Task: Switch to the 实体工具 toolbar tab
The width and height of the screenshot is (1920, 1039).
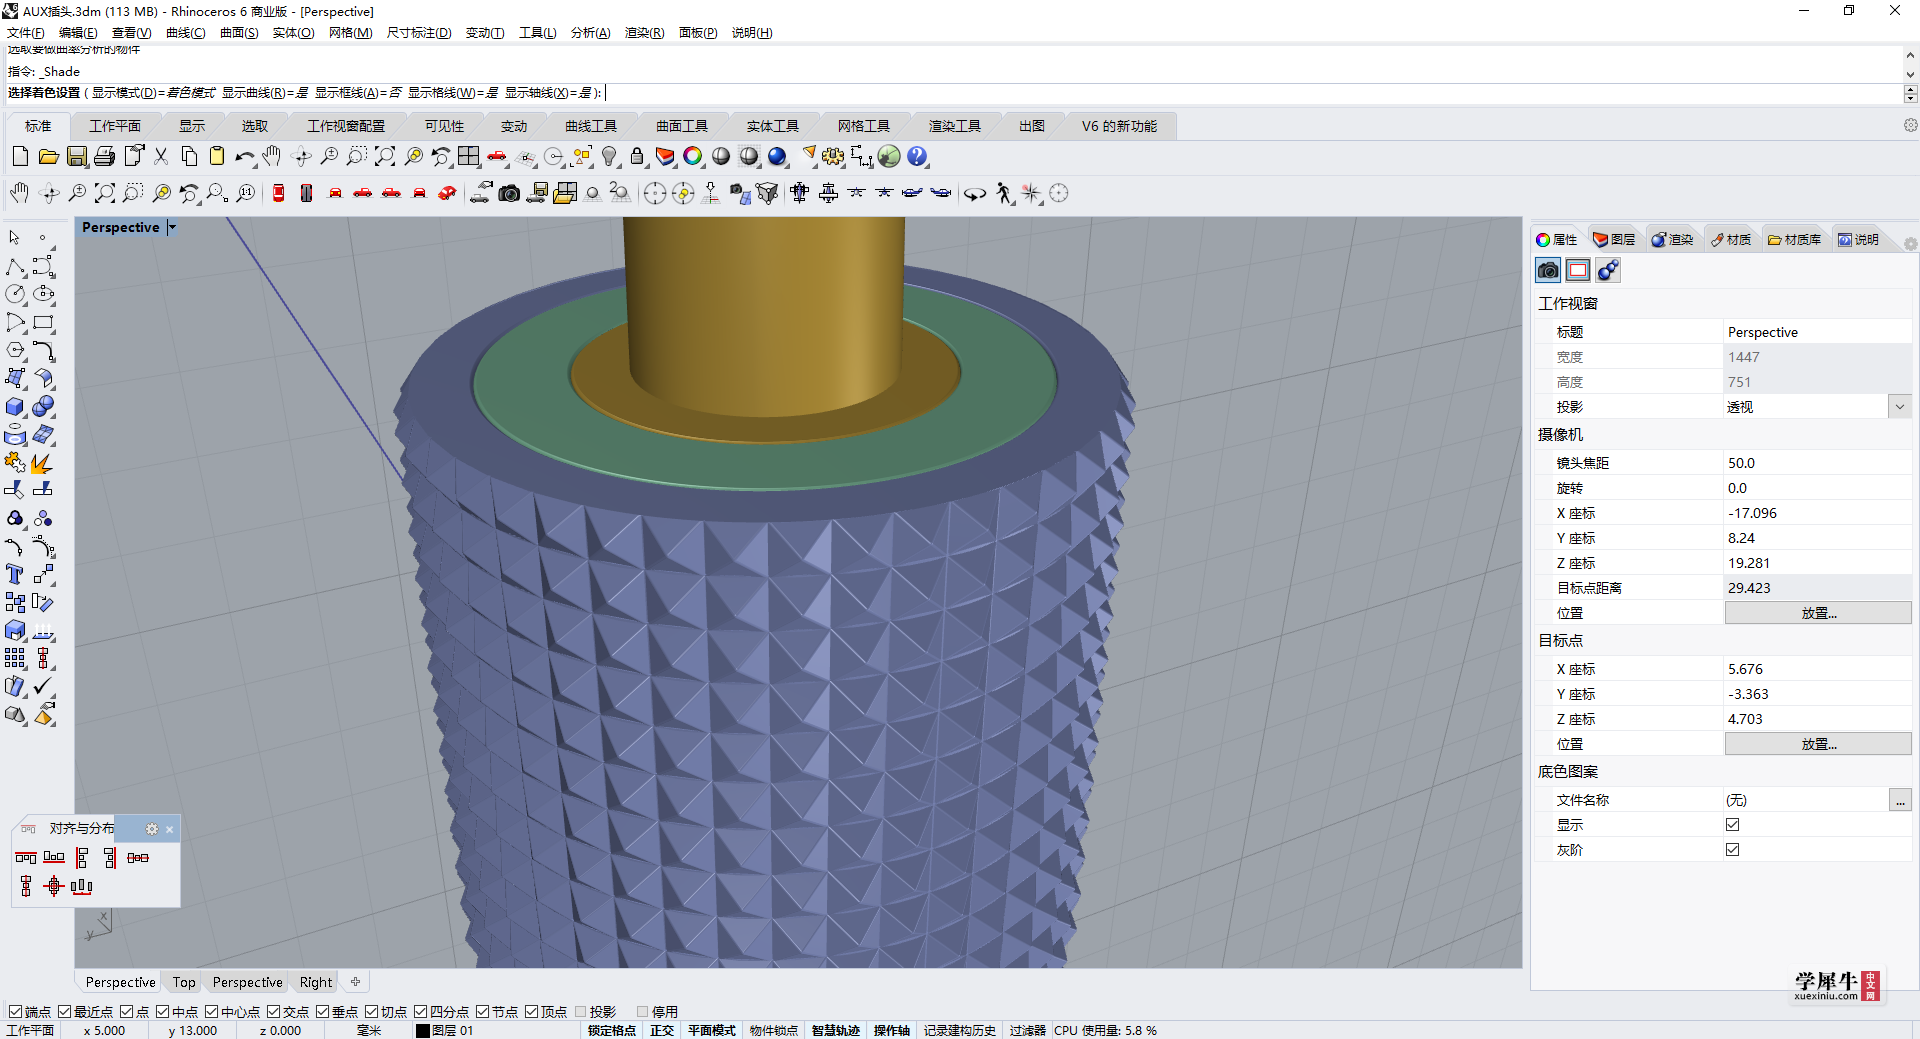Action: [773, 126]
